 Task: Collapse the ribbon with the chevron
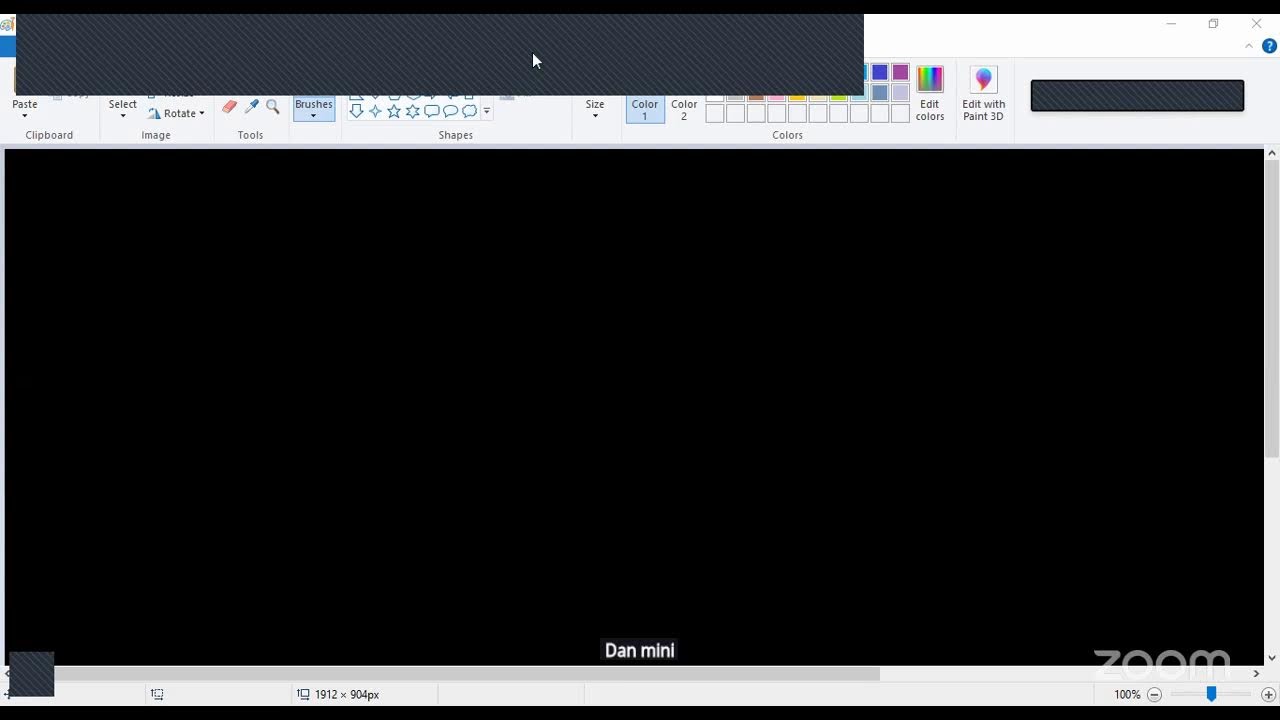tap(1249, 46)
